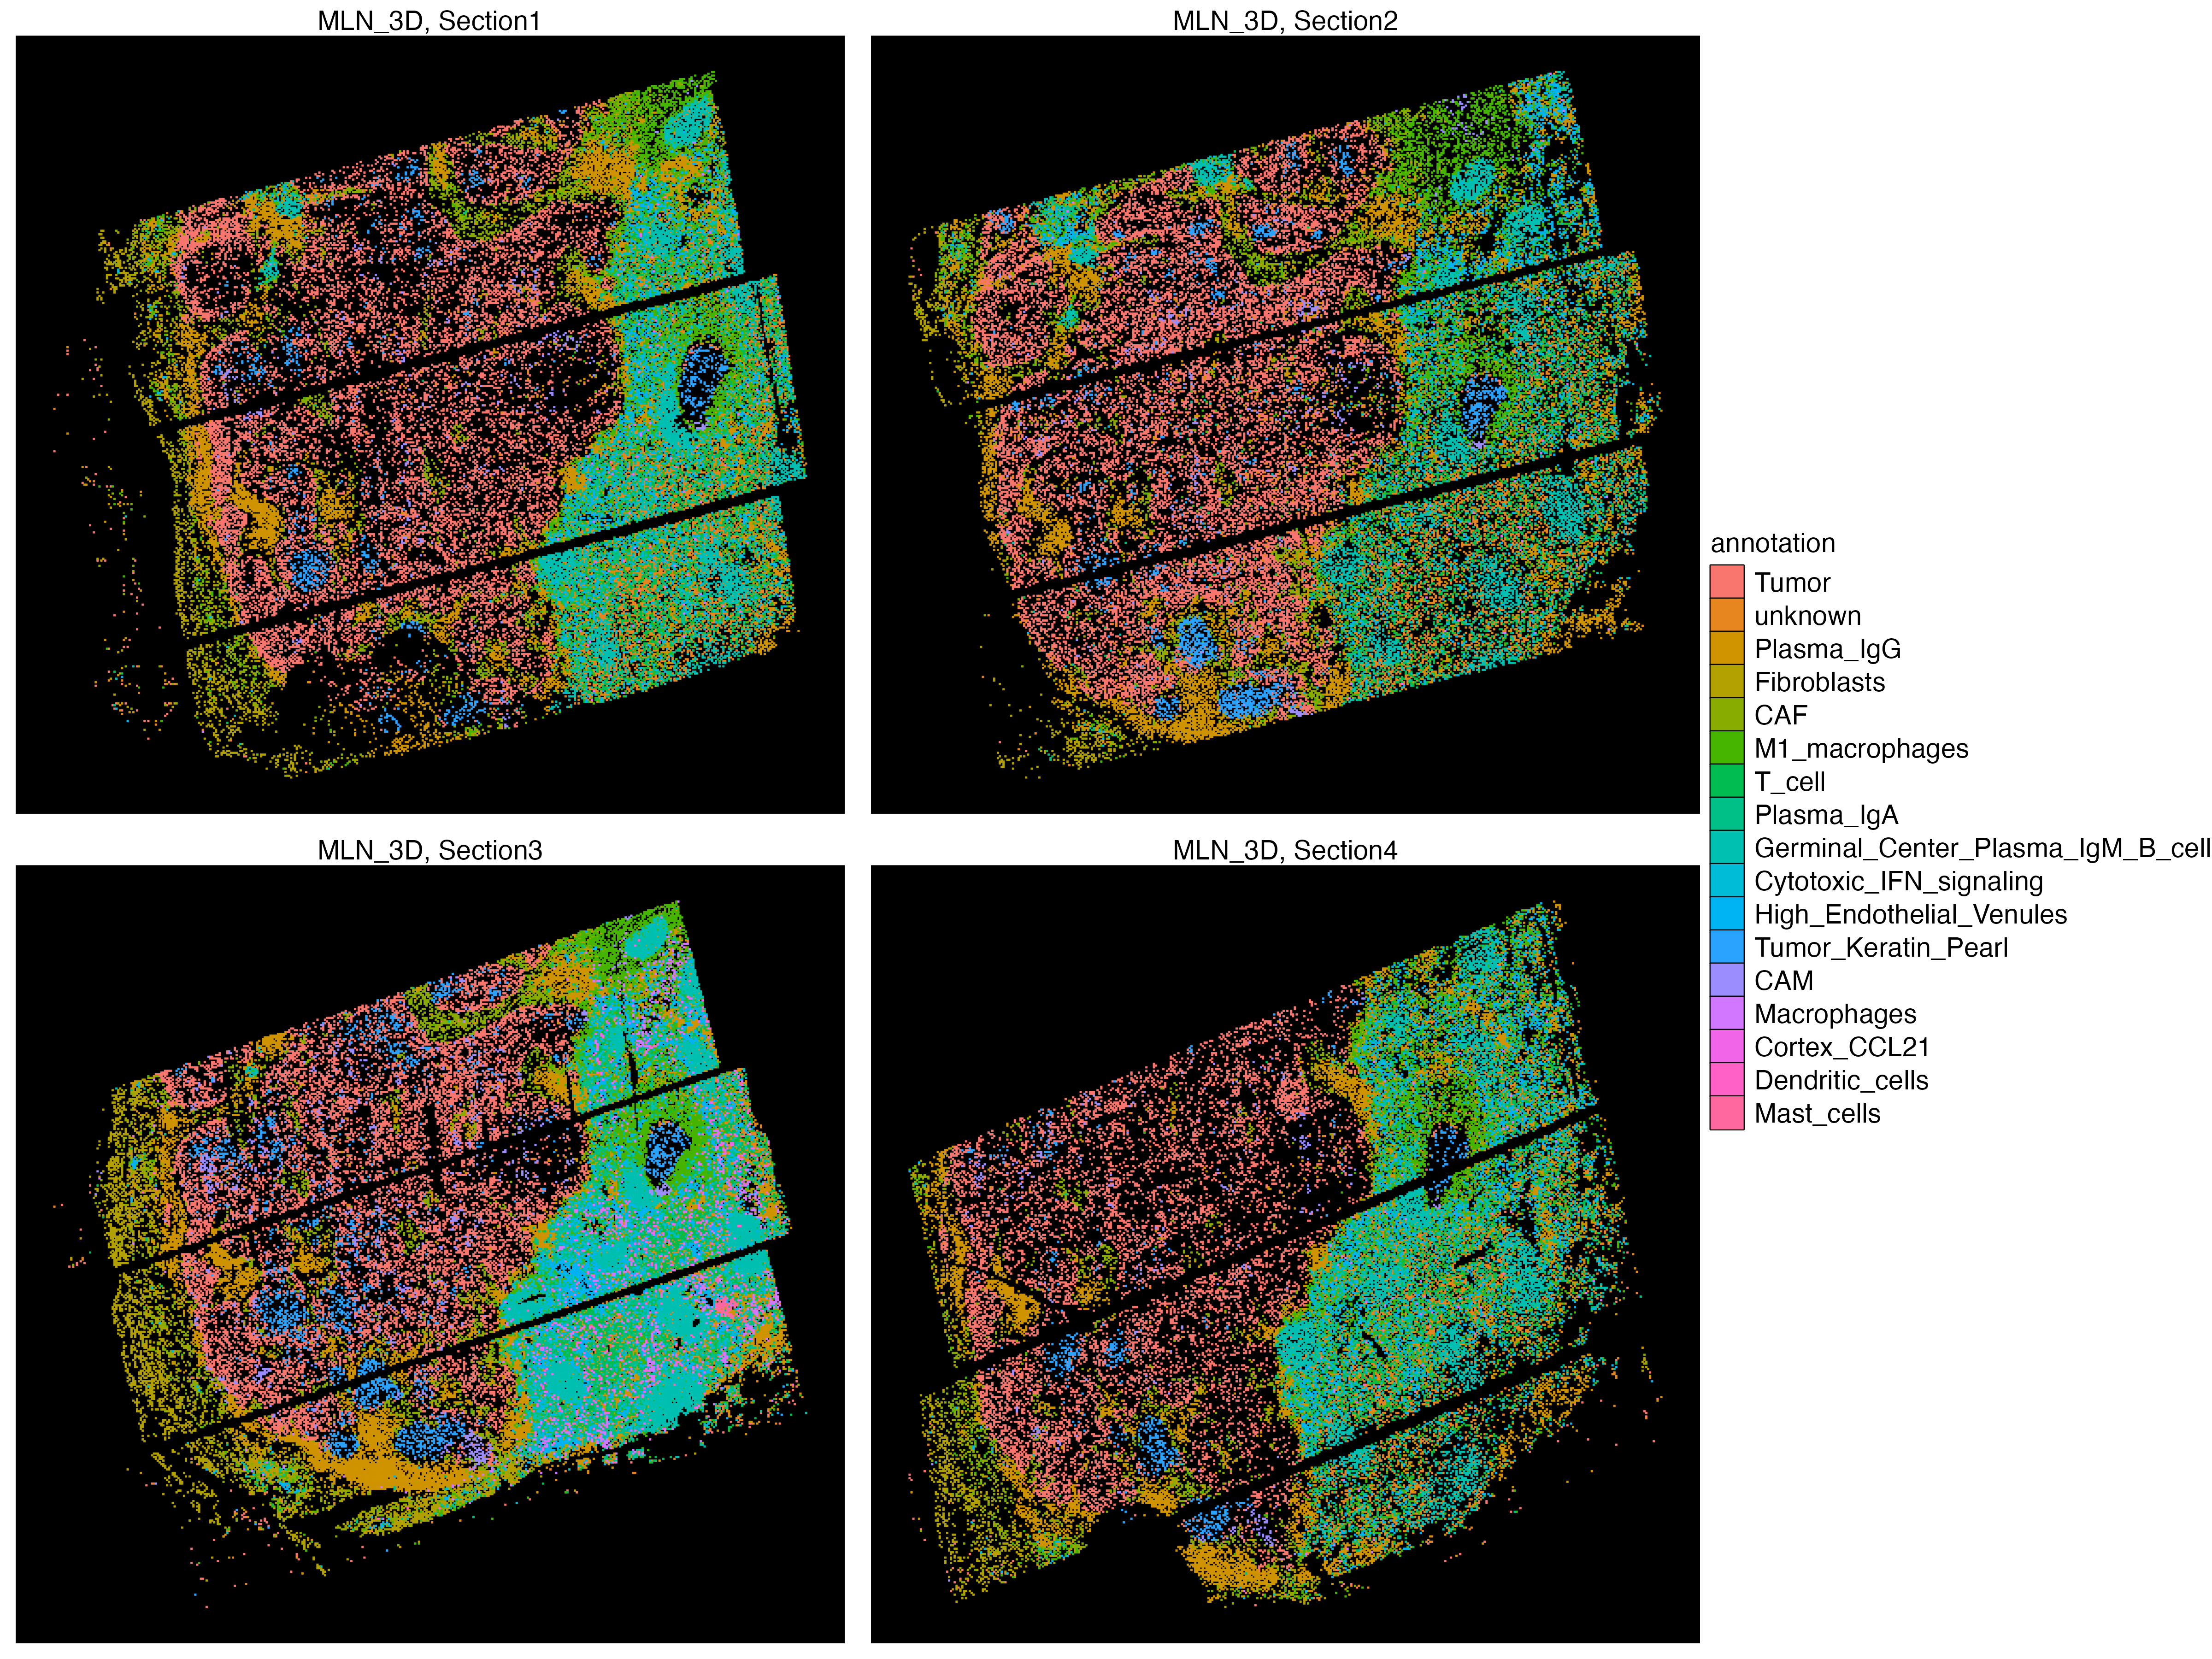The width and height of the screenshot is (2212, 1659).
Task: Click the Section1 spatial plot panel
Action: tap(430, 425)
